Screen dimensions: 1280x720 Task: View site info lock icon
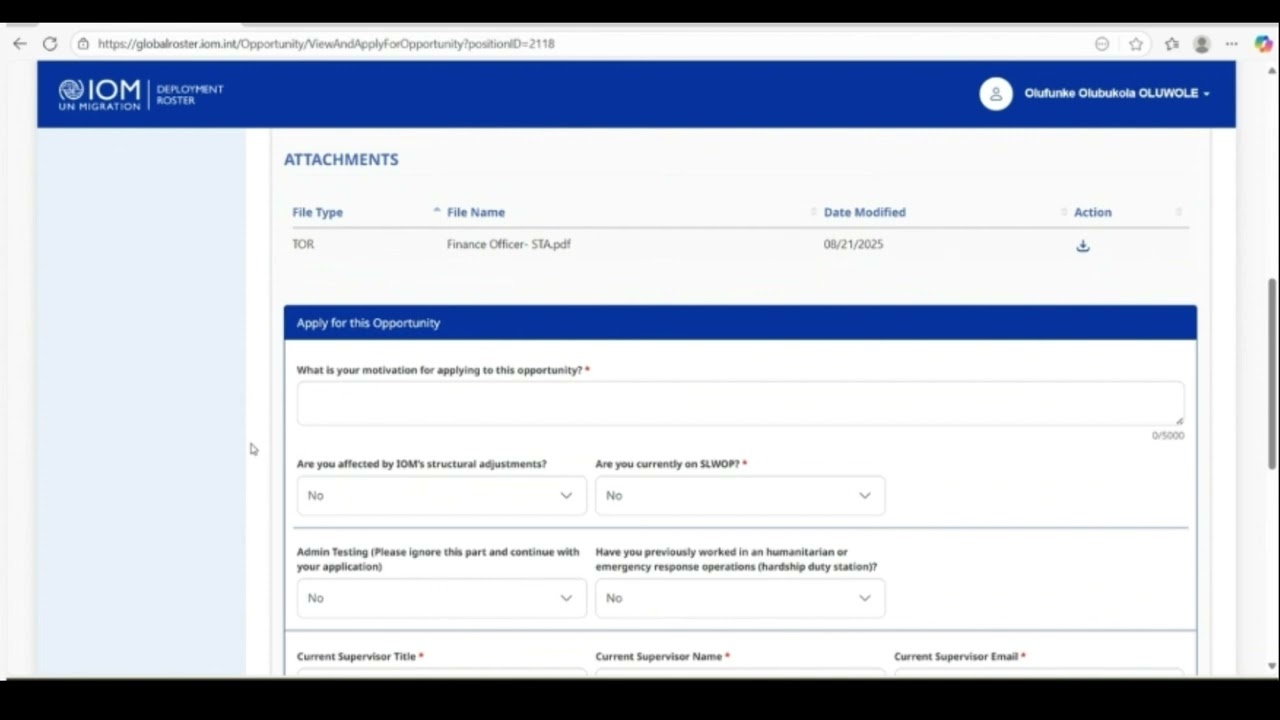tap(83, 44)
